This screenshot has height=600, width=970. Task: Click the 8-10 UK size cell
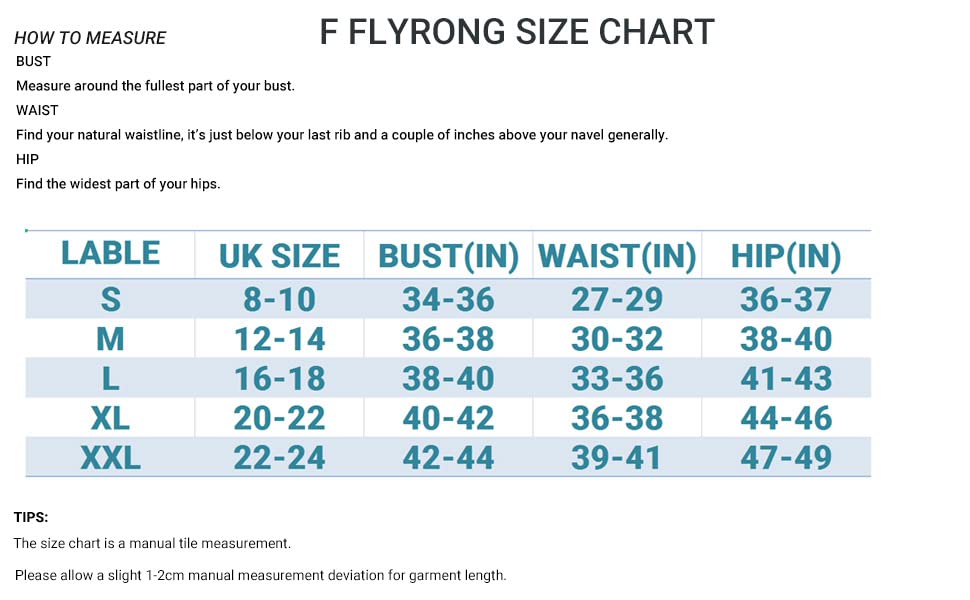(279, 299)
